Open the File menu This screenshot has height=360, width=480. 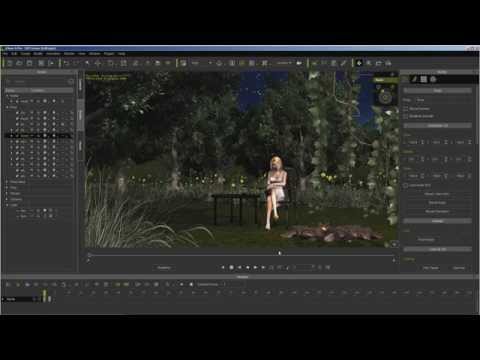click(6, 54)
